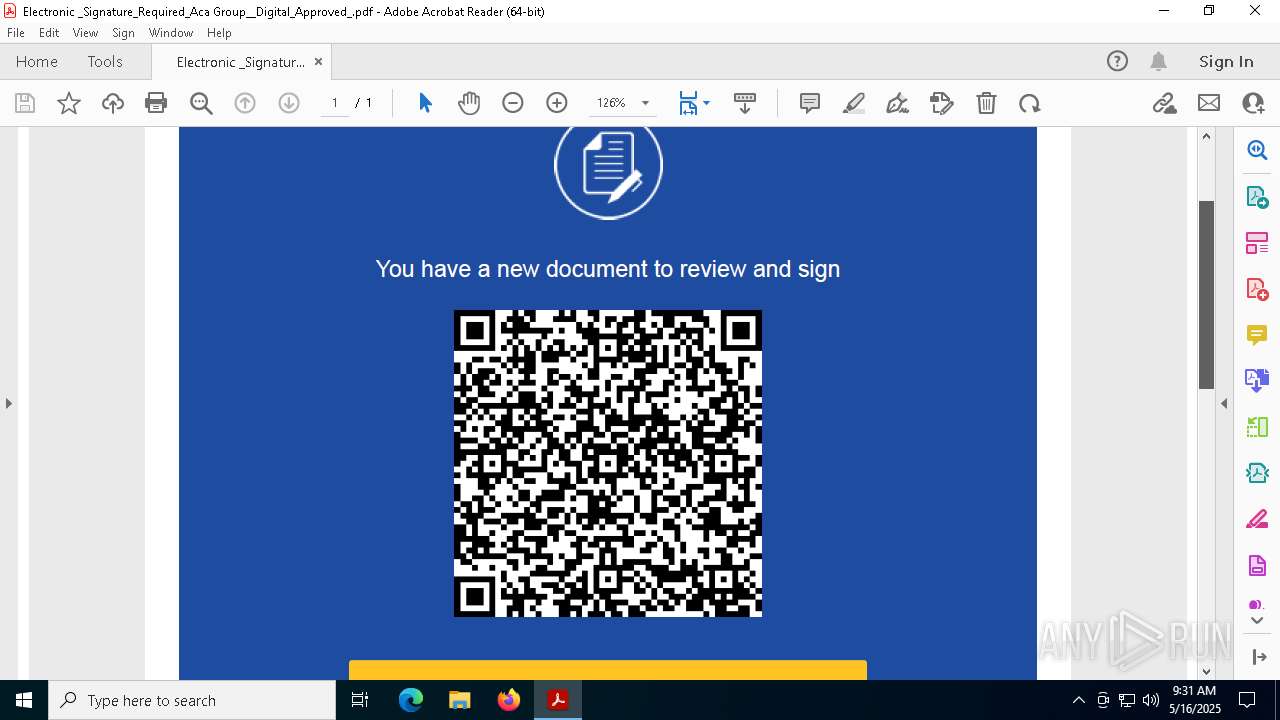Open the Sign with pen tool
The width and height of the screenshot is (1280, 720).
click(x=898, y=103)
